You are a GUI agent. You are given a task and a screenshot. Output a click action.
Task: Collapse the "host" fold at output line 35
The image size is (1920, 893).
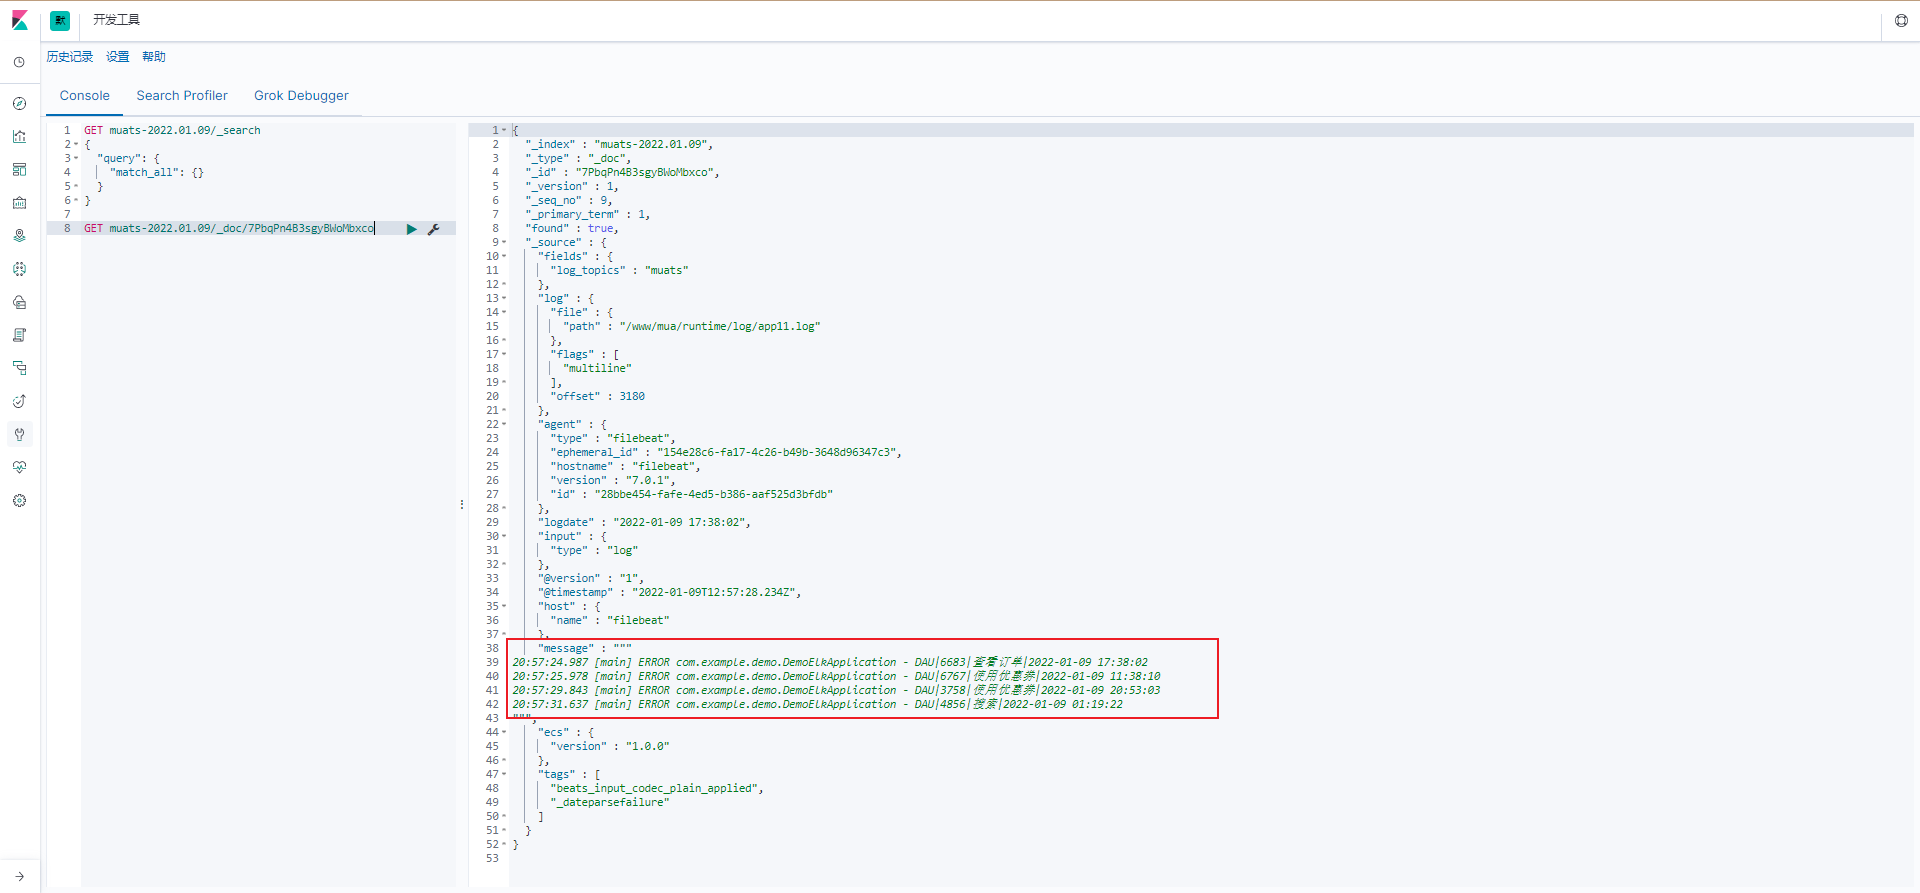click(x=504, y=606)
